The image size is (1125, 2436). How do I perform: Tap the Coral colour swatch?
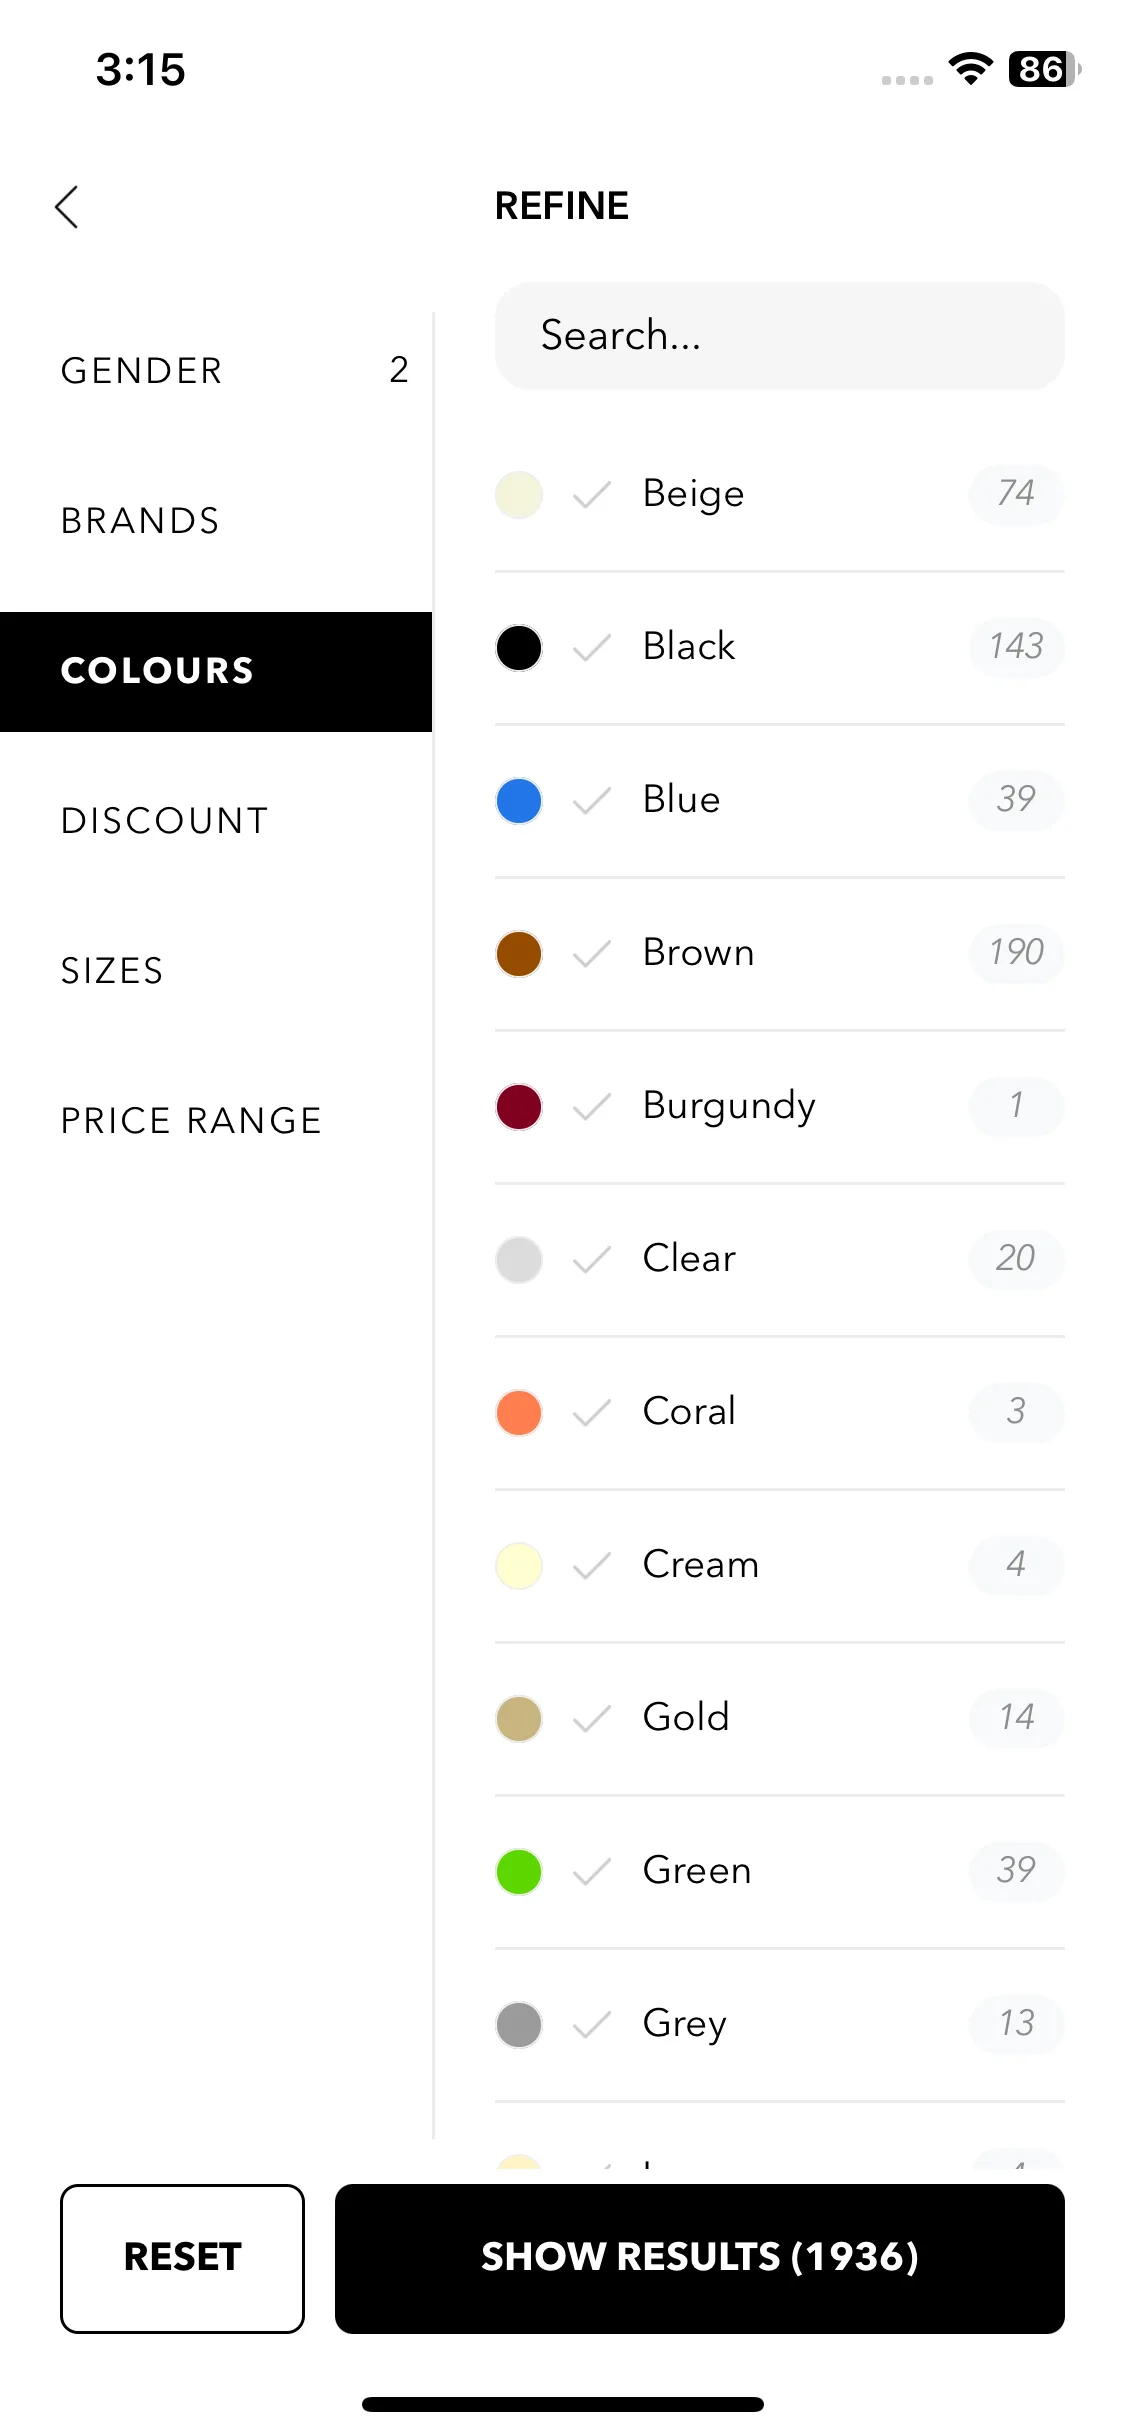(x=519, y=1413)
